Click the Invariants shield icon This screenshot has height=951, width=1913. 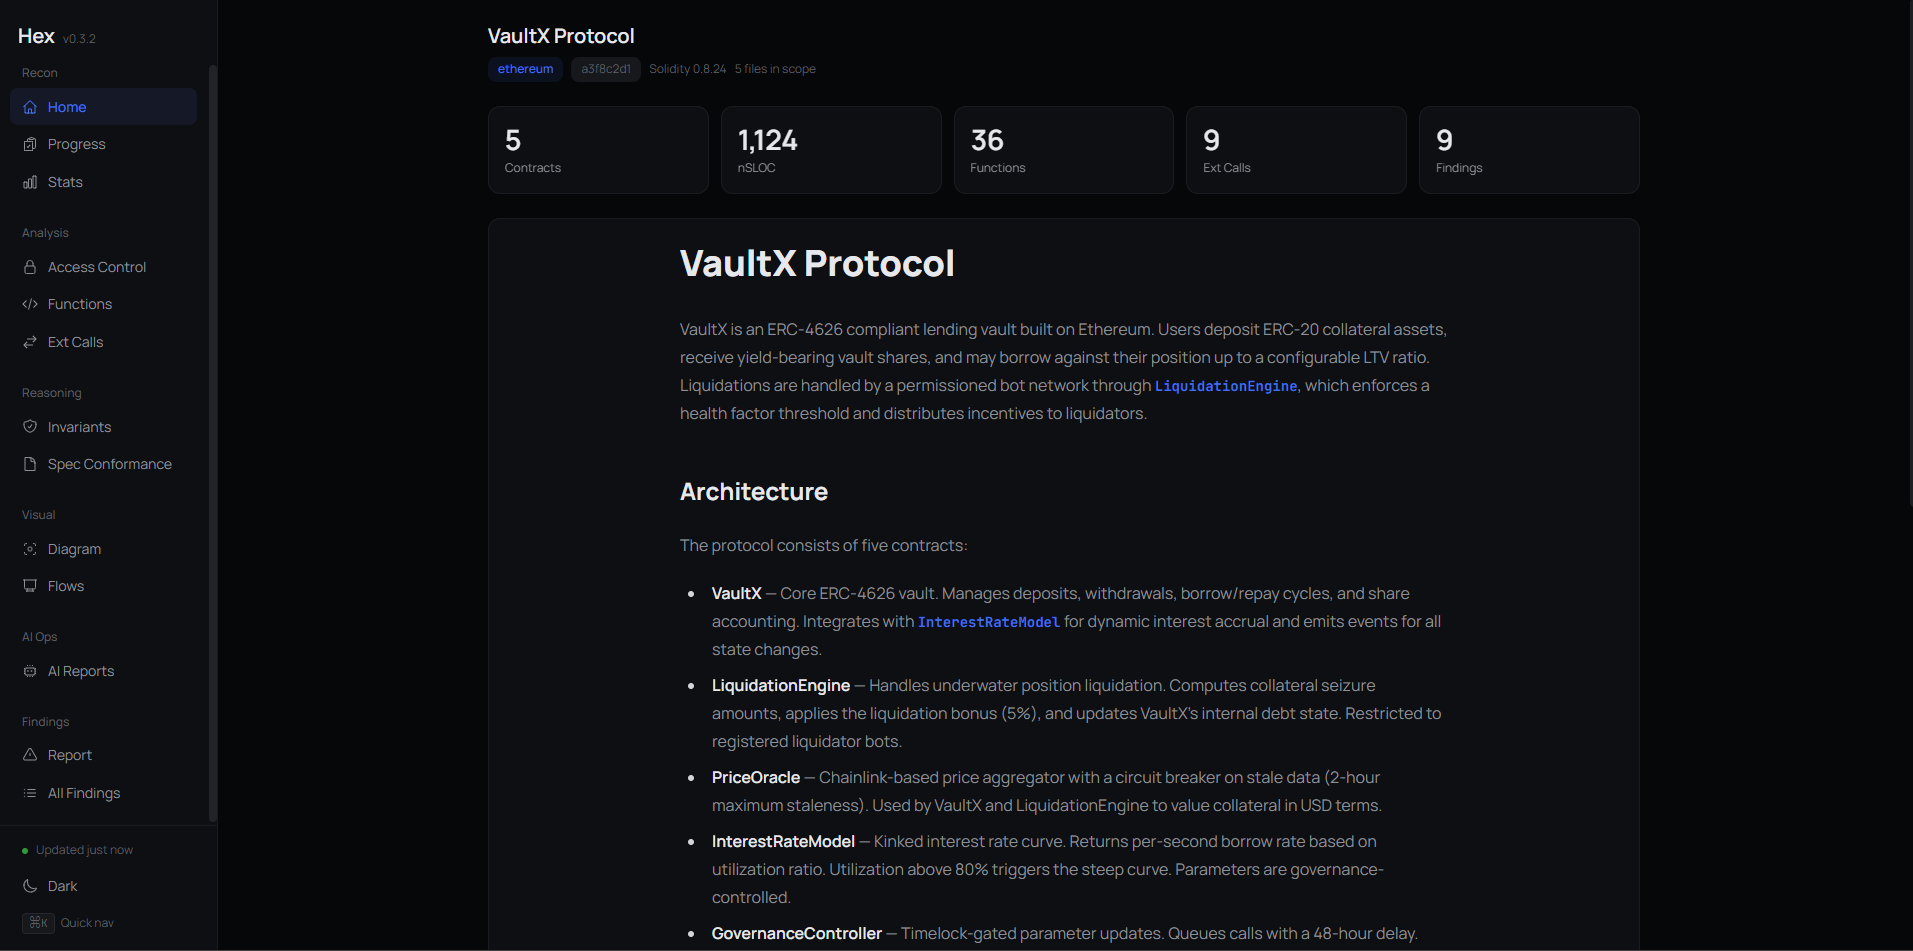pyautogui.click(x=30, y=427)
